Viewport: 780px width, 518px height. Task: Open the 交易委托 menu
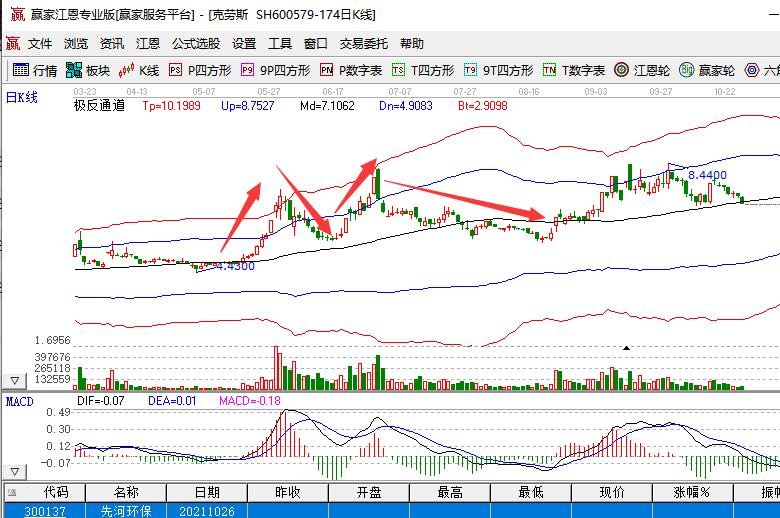click(364, 44)
